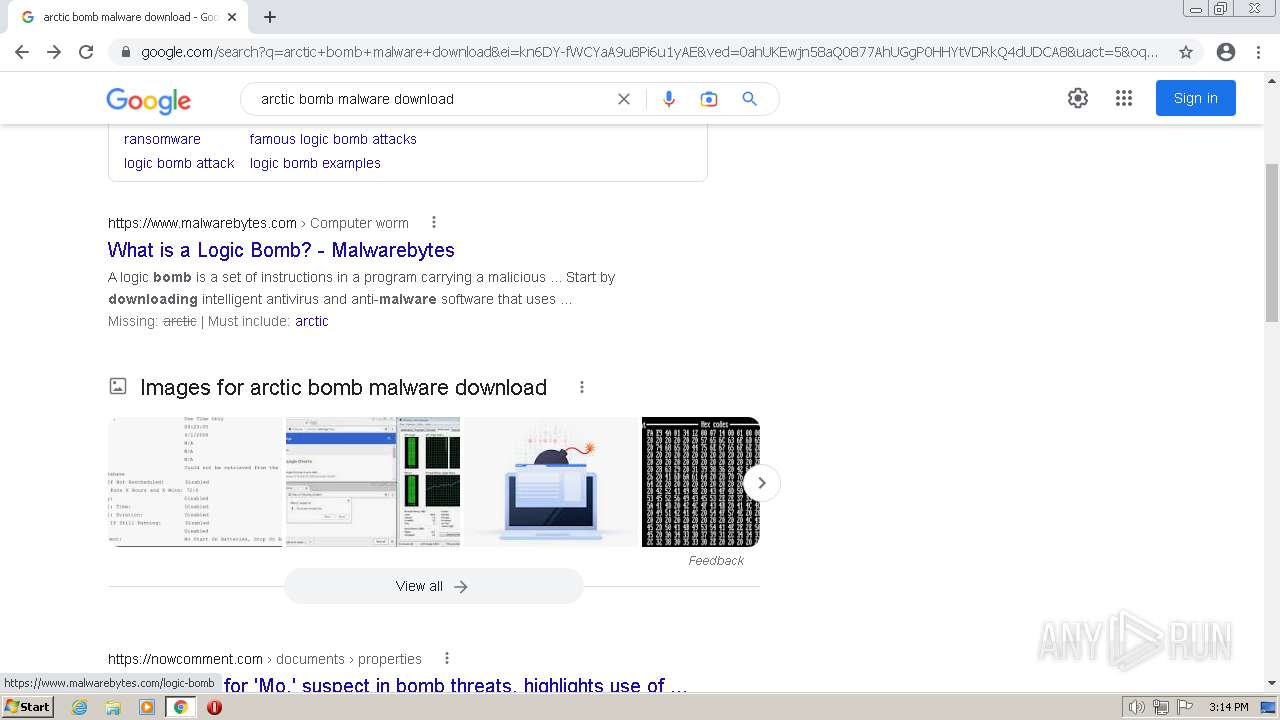
Task: Open Google quick settings gear
Action: 1077,98
